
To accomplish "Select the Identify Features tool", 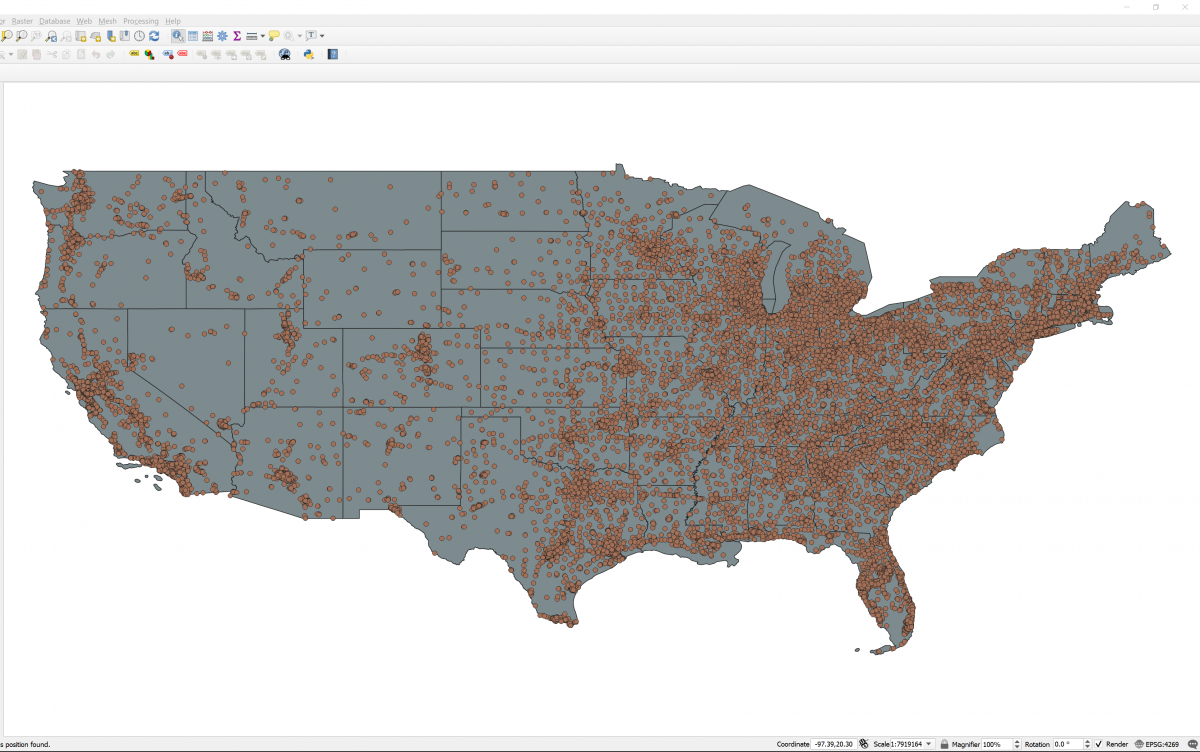I will pos(178,35).
